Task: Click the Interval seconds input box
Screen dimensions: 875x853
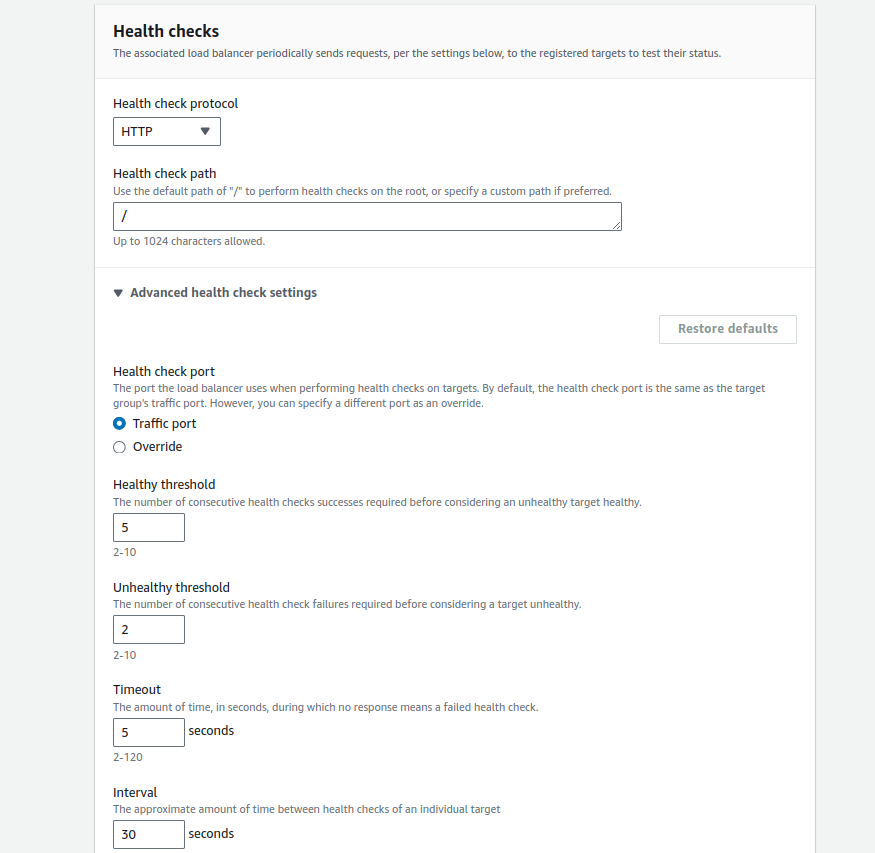Action: point(149,834)
